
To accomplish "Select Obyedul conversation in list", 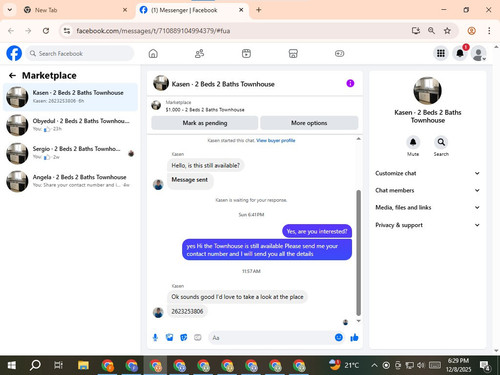I will (70, 125).
